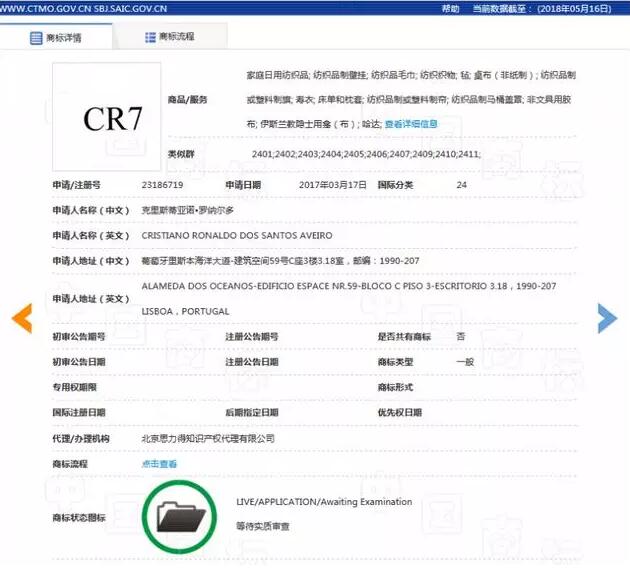Click the header URL WWW.CTMO.GOV.CN
This screenshot has height=577, width=630.
tap(46, 8)
